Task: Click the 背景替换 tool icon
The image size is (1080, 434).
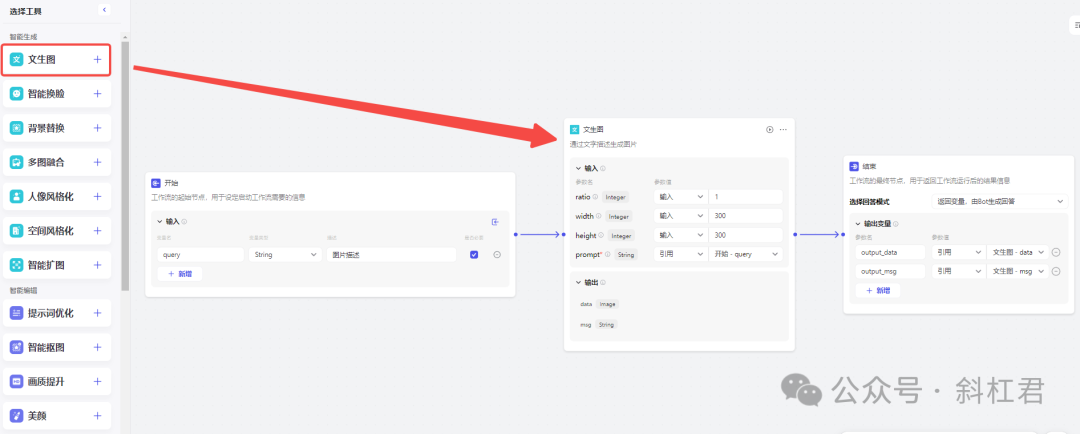Action: click(17, 128)
